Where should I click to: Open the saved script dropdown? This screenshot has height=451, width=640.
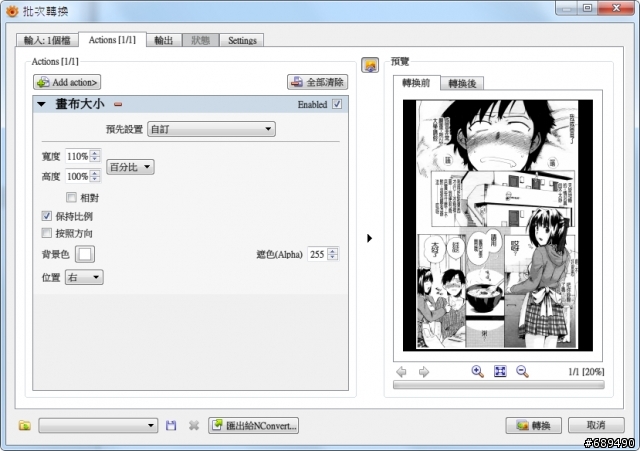click(98, 425)
